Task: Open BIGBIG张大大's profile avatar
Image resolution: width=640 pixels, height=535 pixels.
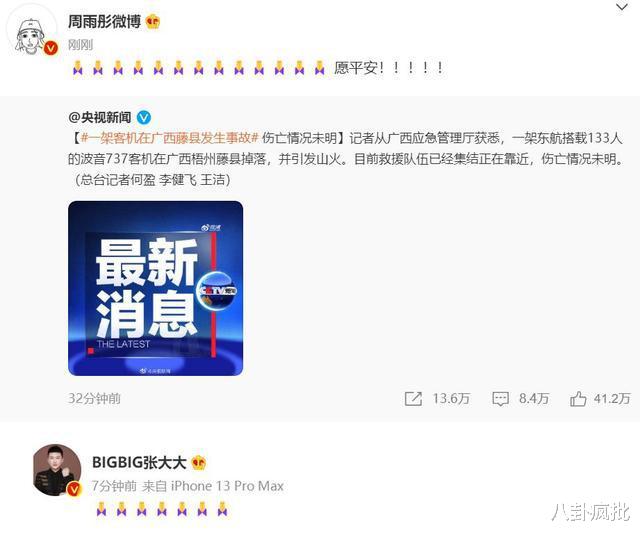Action: click(x=57, y=470)
